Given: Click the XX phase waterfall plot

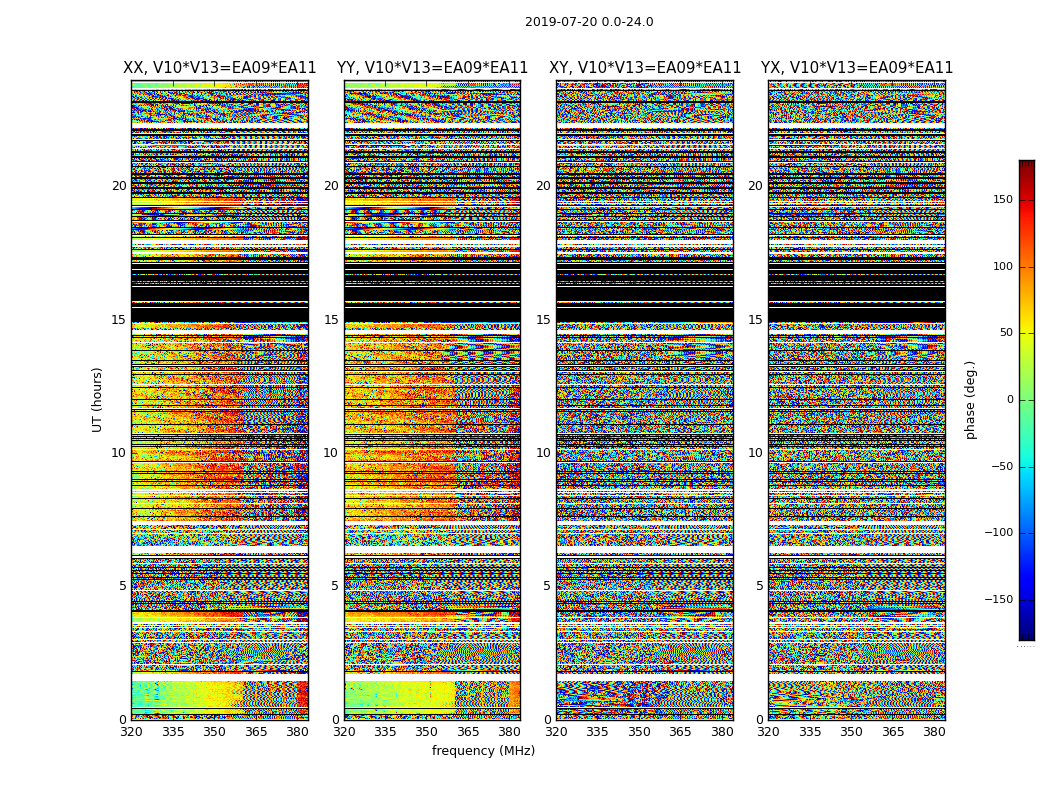Looking at the screenshot, I should 220,400.
